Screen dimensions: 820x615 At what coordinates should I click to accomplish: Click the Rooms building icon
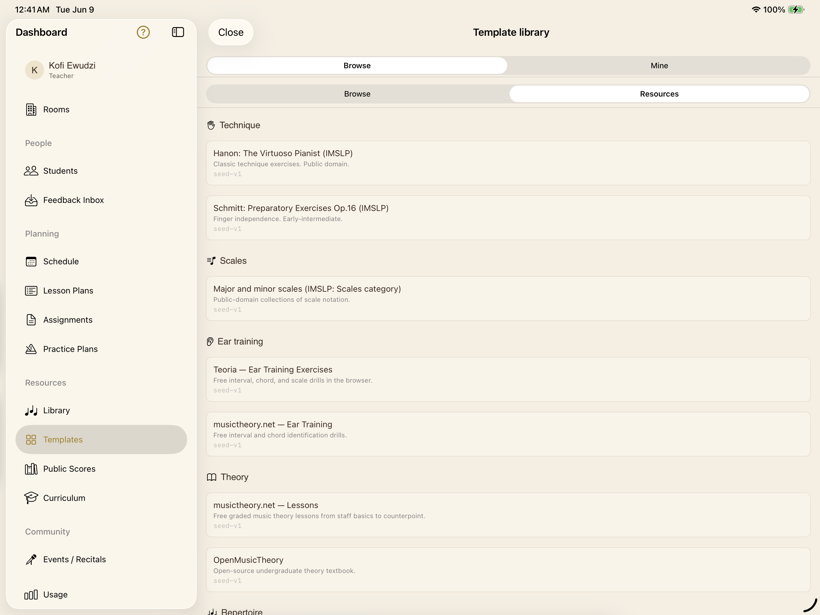pyautogui.click(x=31, y=109)
